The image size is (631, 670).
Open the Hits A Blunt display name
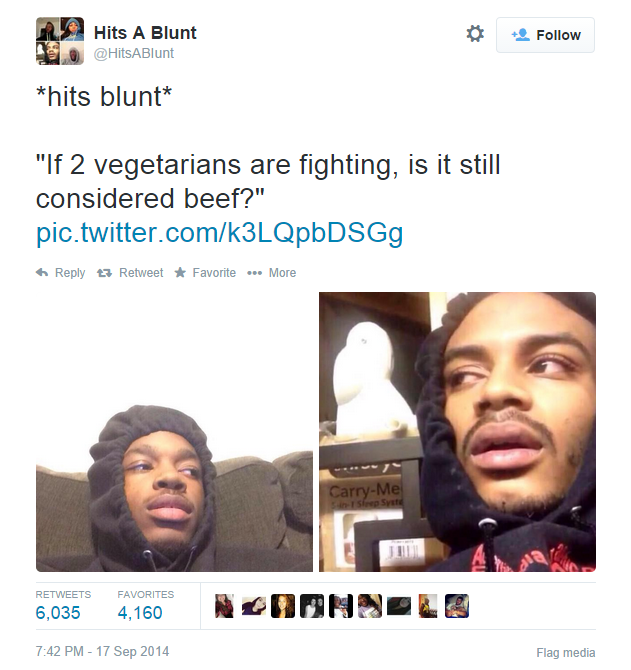[145, 33]
